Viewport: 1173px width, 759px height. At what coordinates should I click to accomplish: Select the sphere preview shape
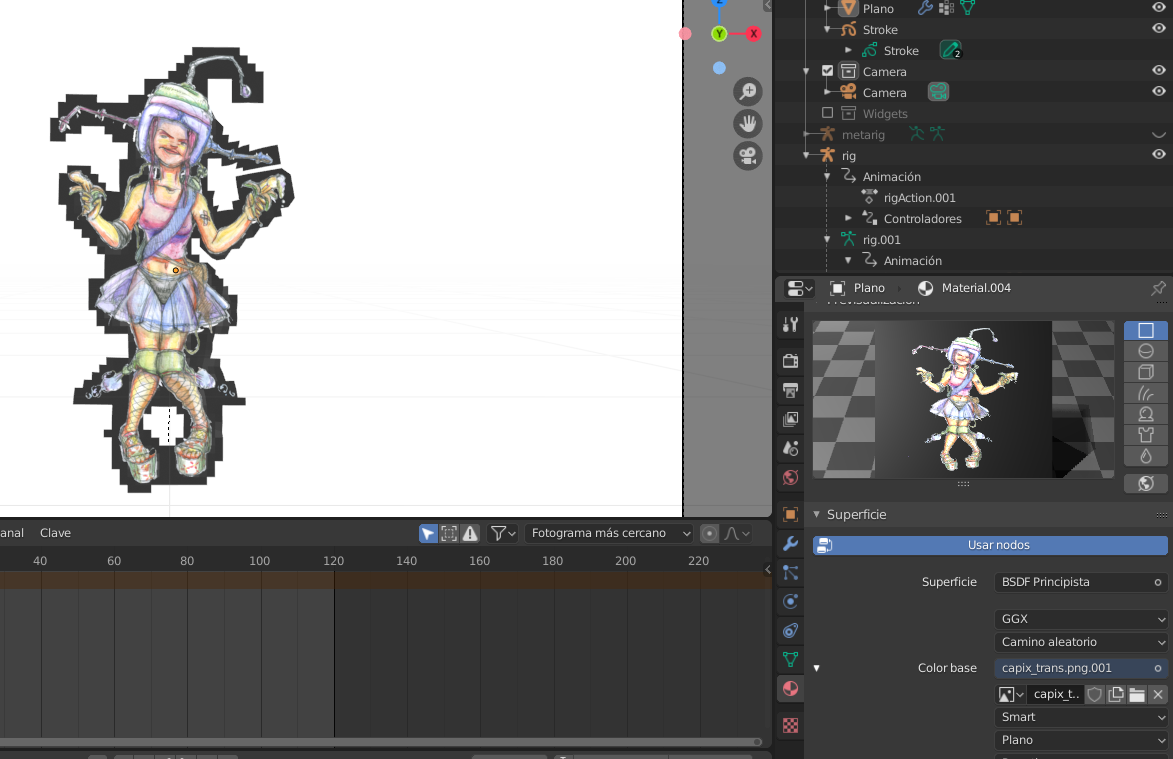tap(1145, 351)
